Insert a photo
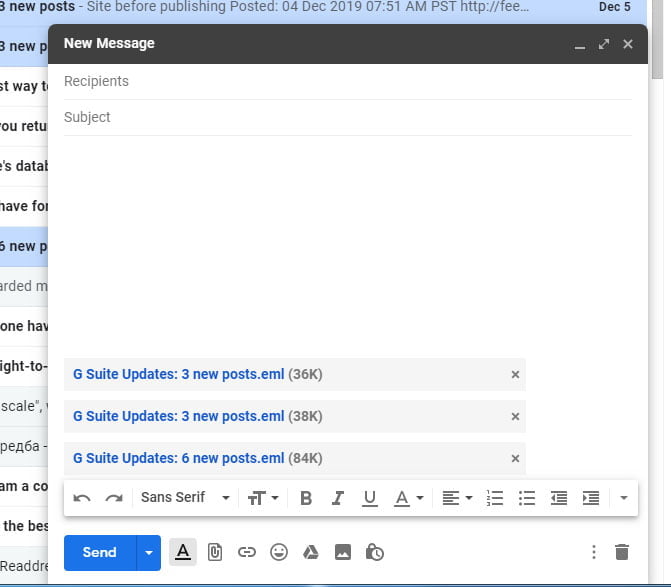Viewport: 671px width, 587px height. [343, 552]
